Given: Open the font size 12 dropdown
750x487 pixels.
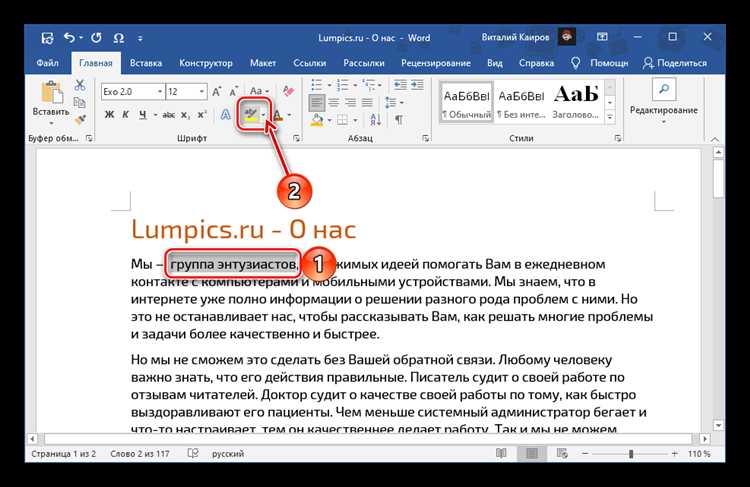Looking at the screenshot, I should [x=201, y=91].
